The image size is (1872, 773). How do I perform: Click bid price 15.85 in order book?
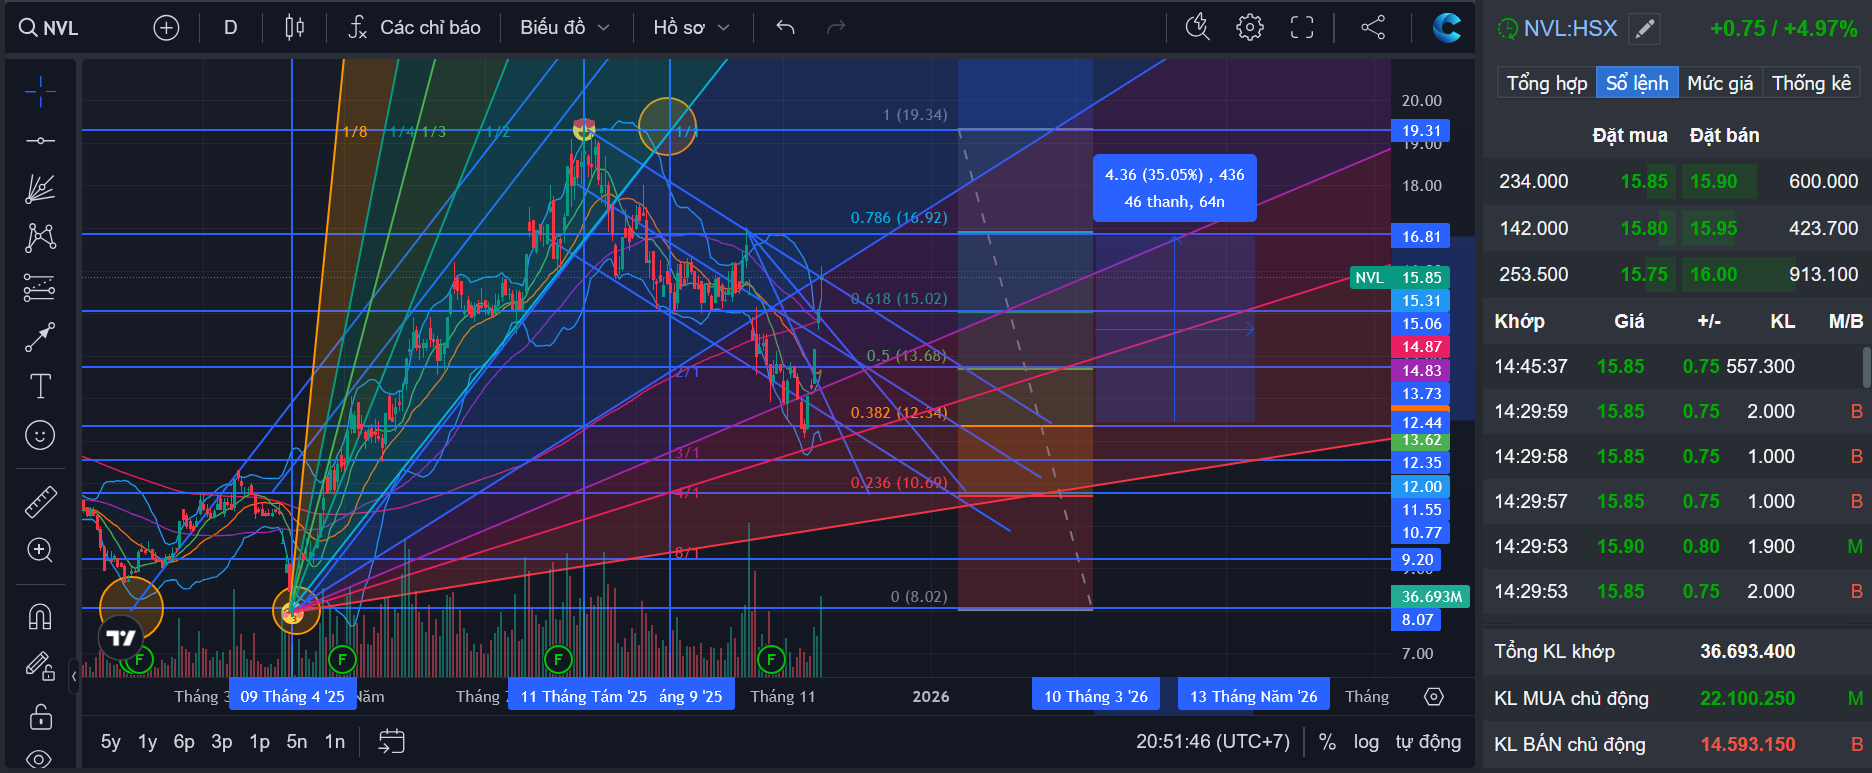1644,181
